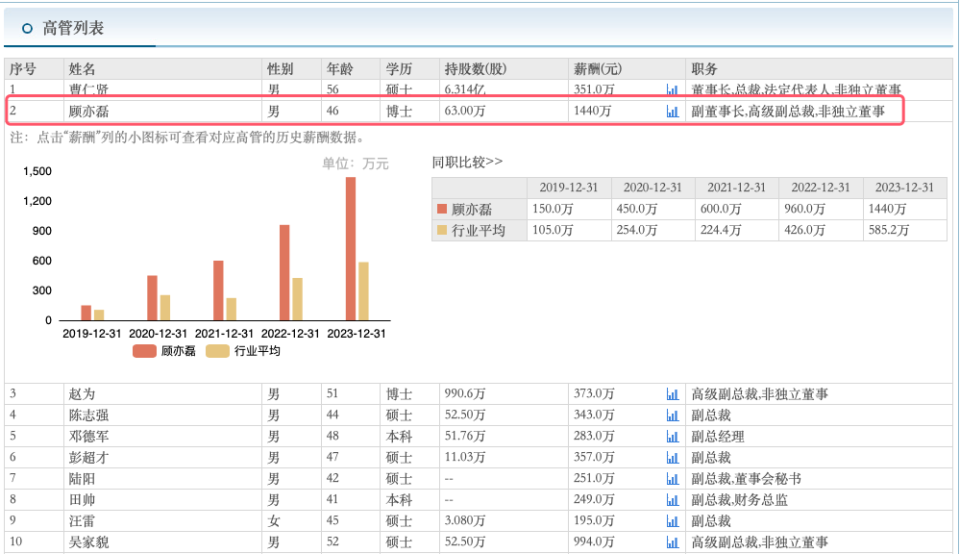Click the 姓名 column header
Screen dimensions: 960x554
[x=82, y=69]
